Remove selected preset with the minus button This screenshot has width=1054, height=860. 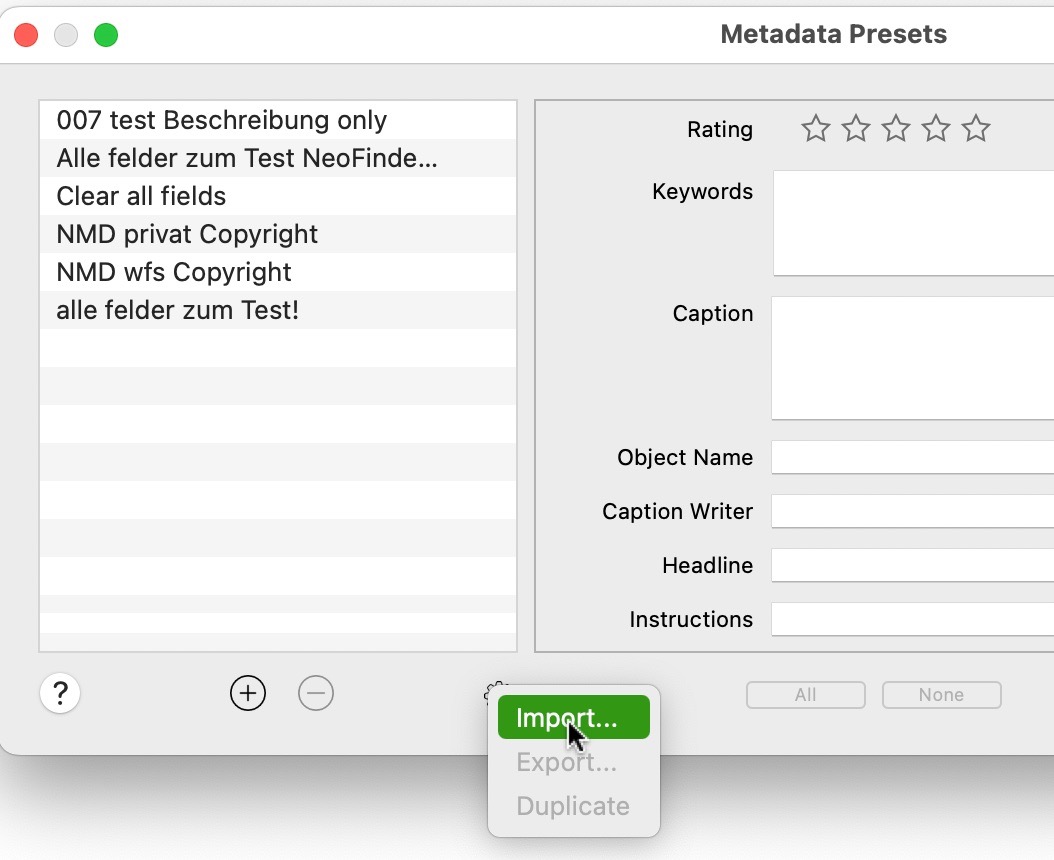316,693
